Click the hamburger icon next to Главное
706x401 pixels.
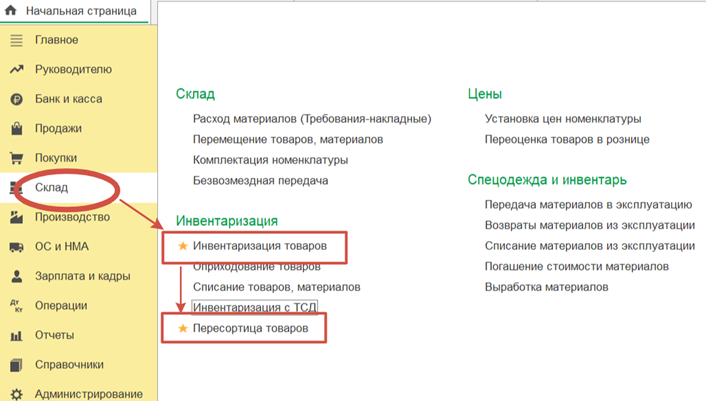click(16, 40)
